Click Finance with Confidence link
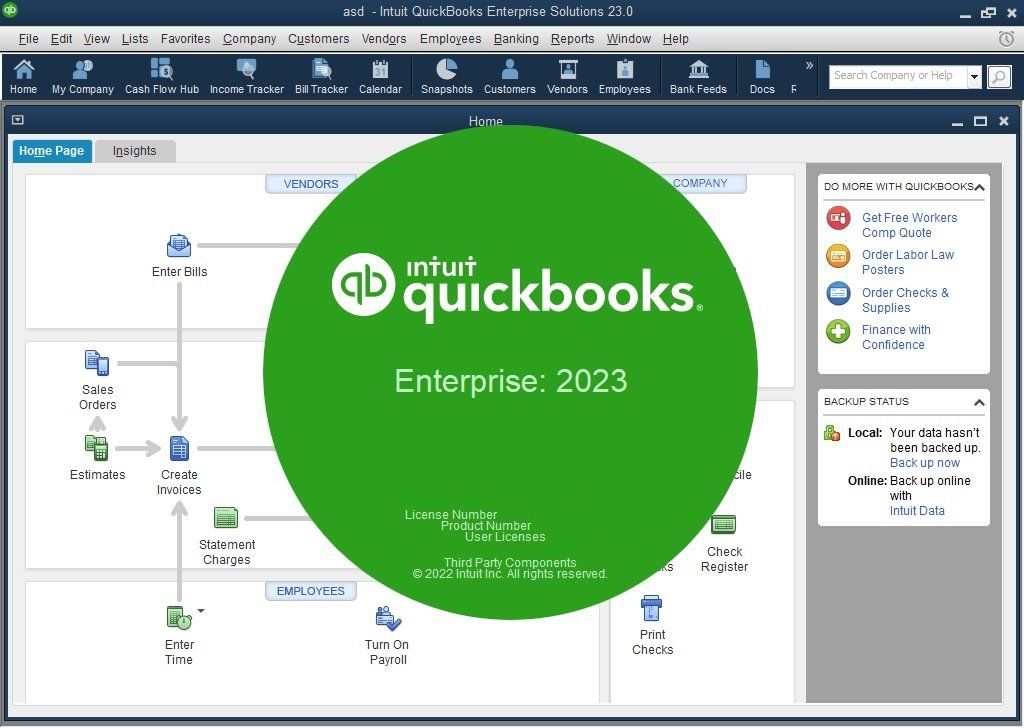Screen dimensions: 1024x728 click(896, 338)
